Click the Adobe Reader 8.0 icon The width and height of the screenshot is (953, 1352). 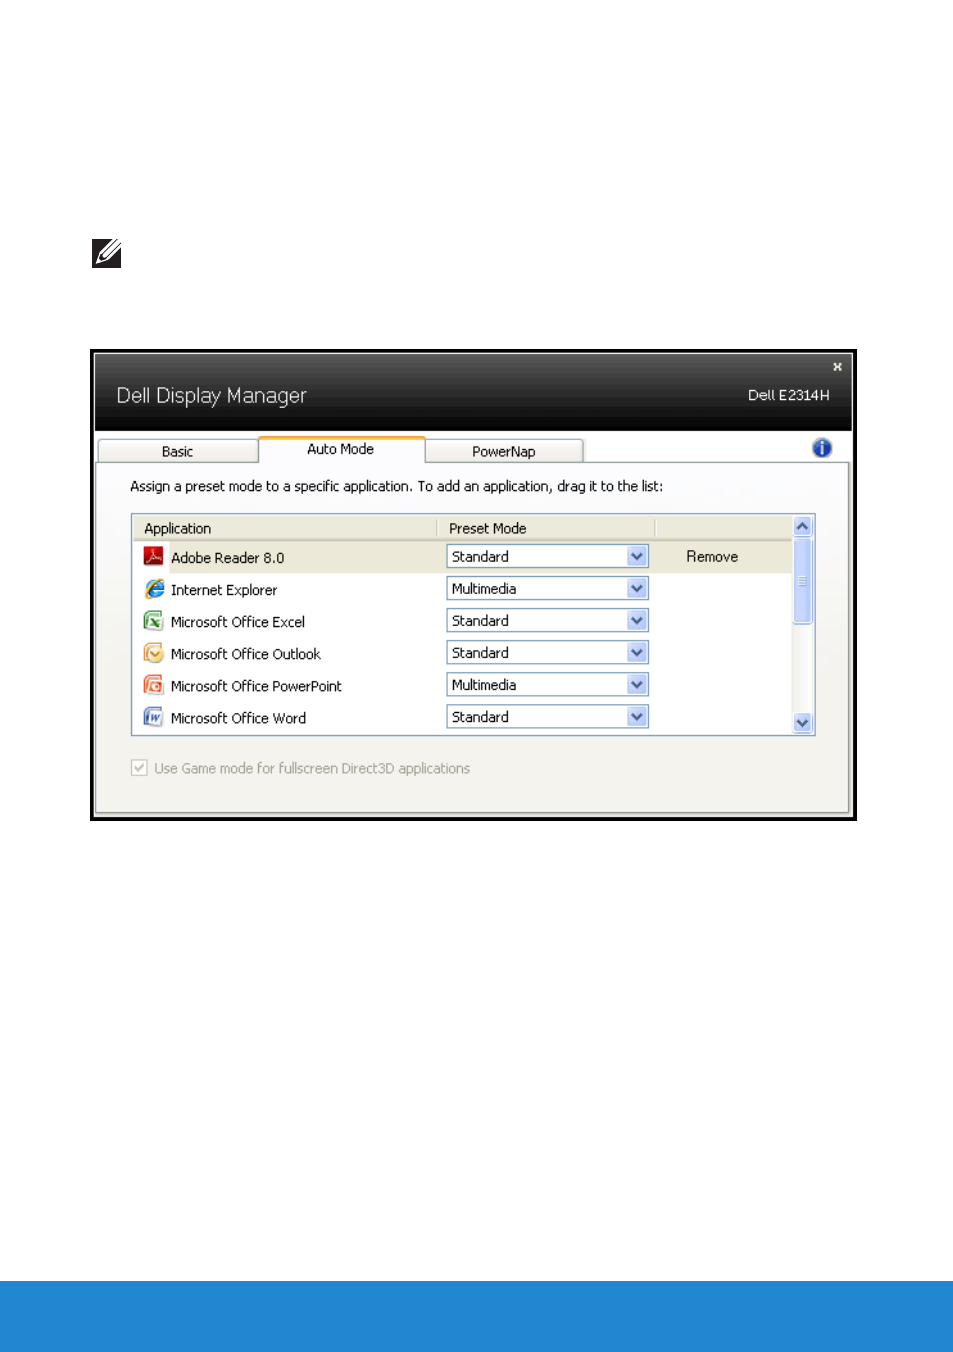point(153,556)
